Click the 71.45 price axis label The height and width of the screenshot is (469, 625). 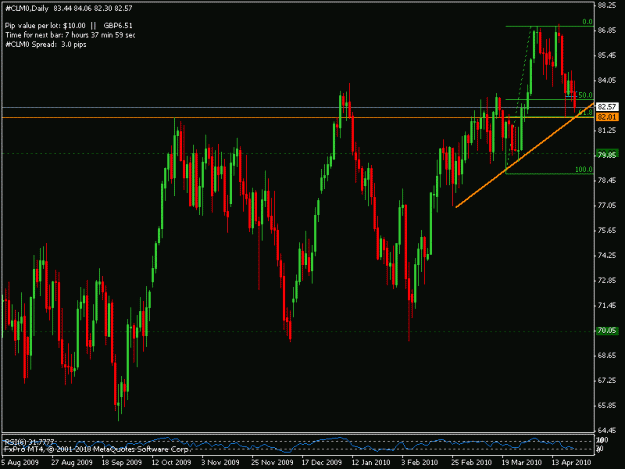point(607,305)
